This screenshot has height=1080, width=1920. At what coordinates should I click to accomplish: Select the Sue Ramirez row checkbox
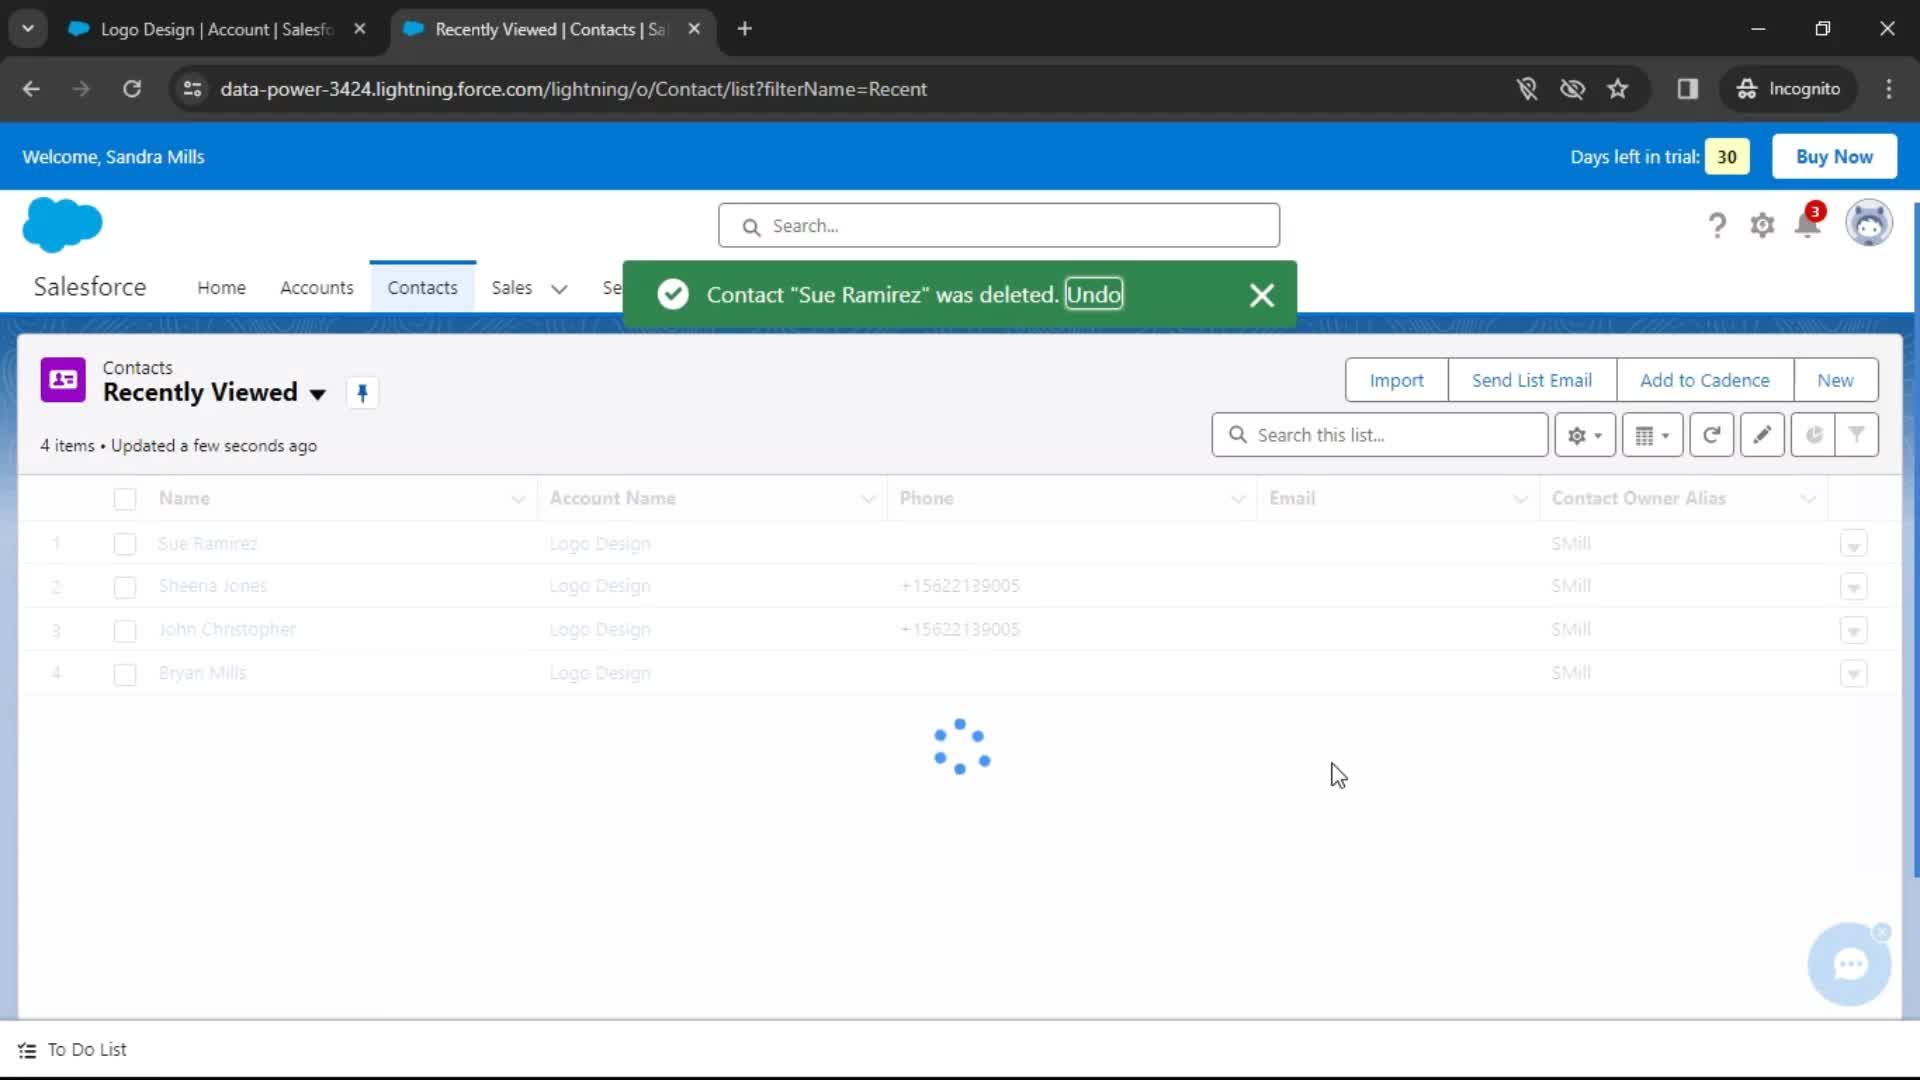(x=125, y=544)
